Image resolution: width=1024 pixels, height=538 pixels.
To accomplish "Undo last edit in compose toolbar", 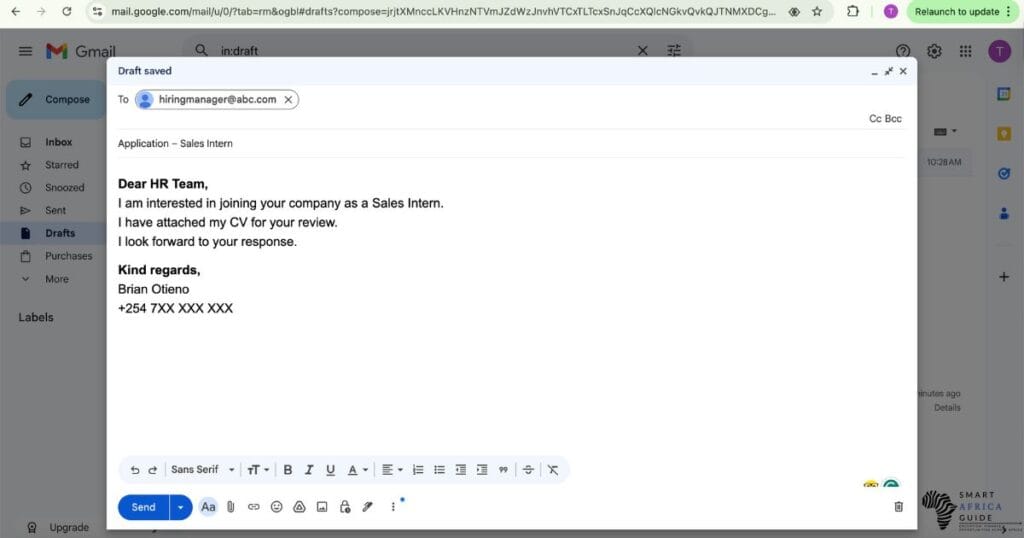I will point(135,470).
